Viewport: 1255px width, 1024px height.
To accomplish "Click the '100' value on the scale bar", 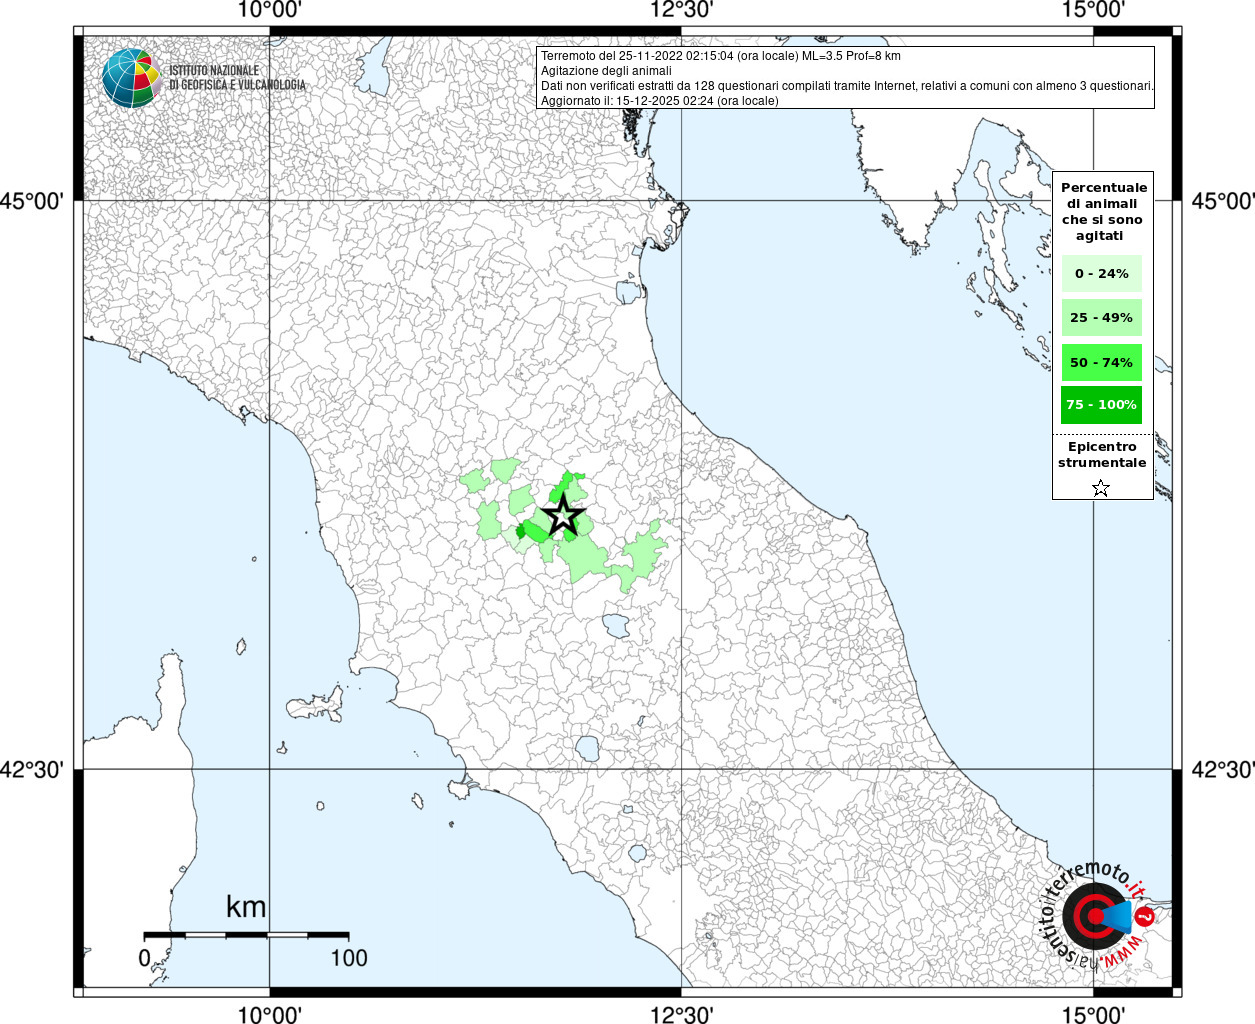I will 349,958.
